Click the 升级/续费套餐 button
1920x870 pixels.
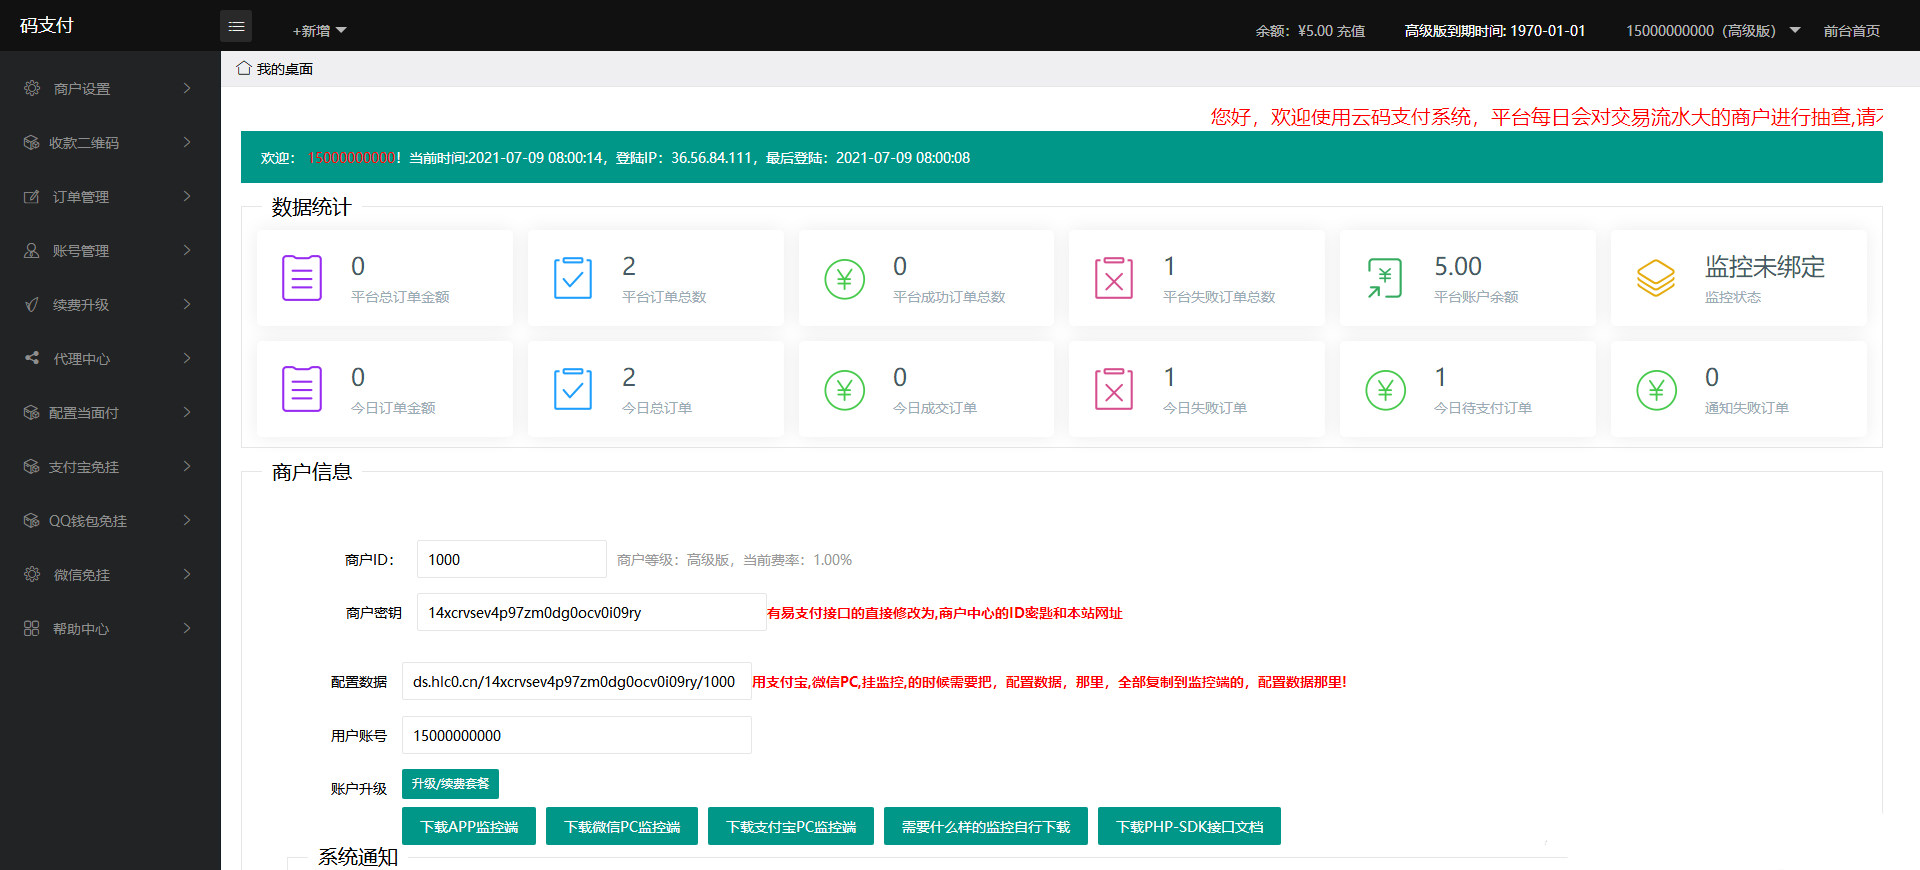pyautogui.click(x=450, y=784)
